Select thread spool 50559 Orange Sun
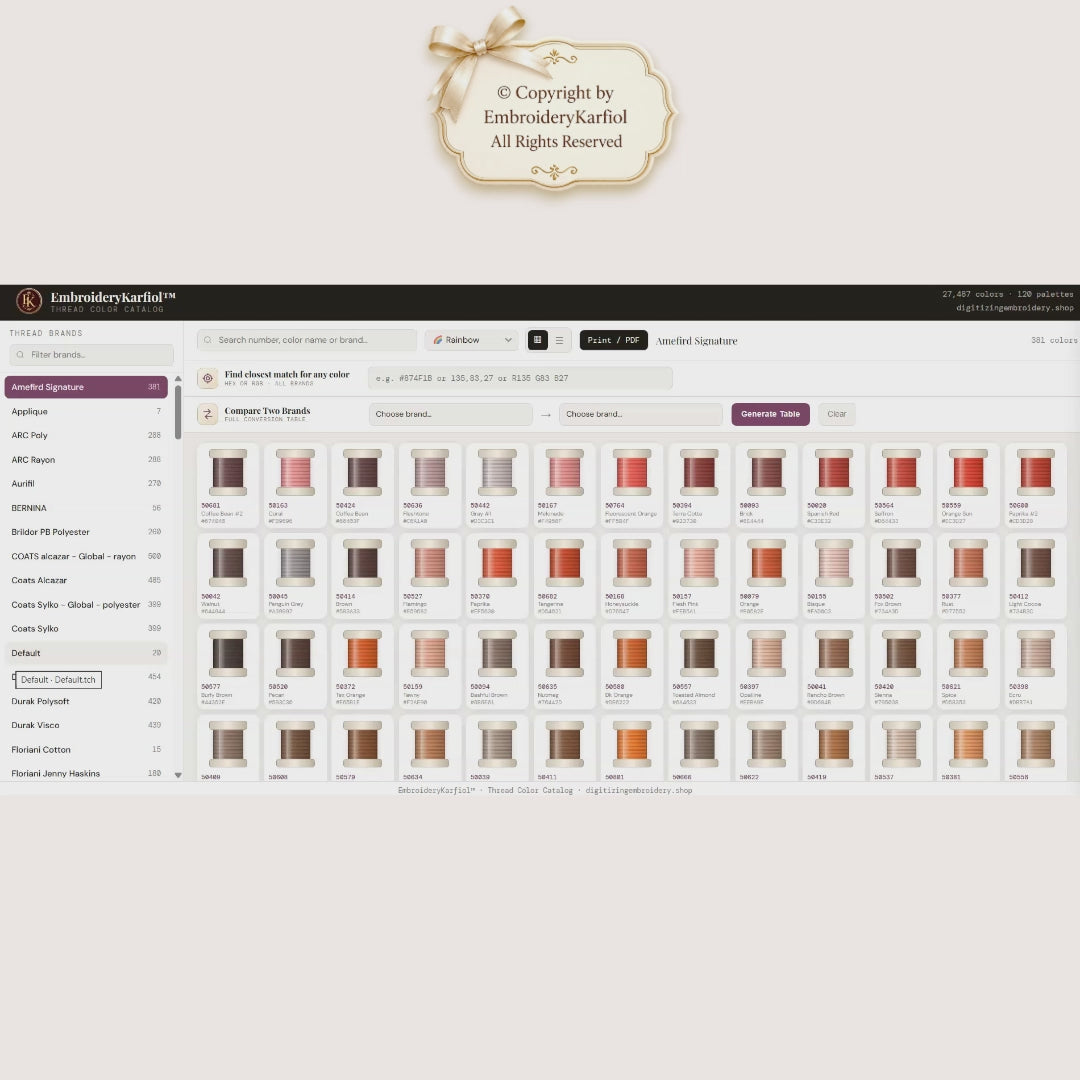 (x=968, y=486)
